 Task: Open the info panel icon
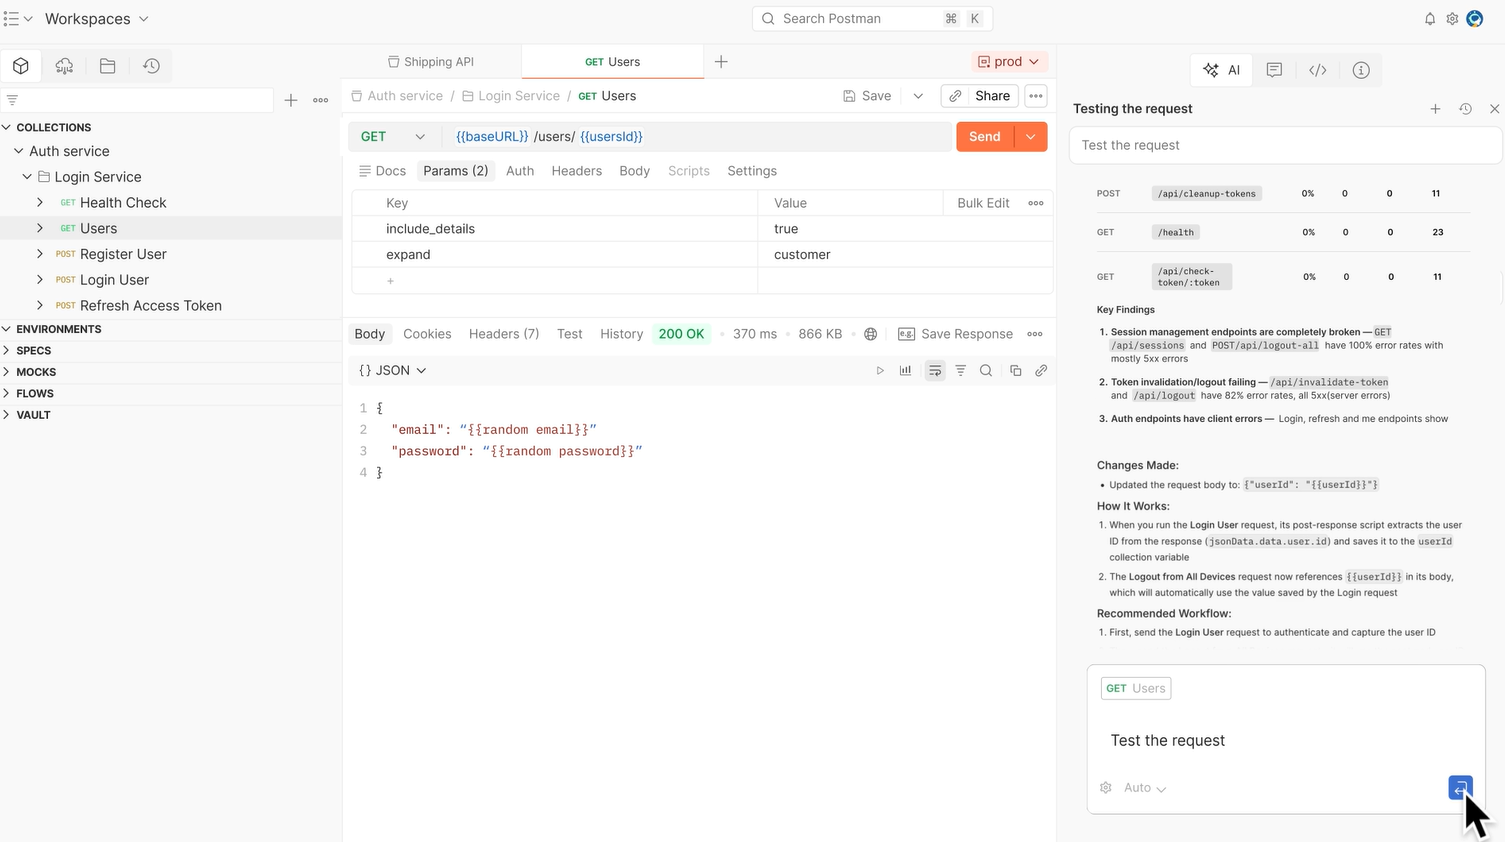pyautogui.click(x=1361, y=70)
